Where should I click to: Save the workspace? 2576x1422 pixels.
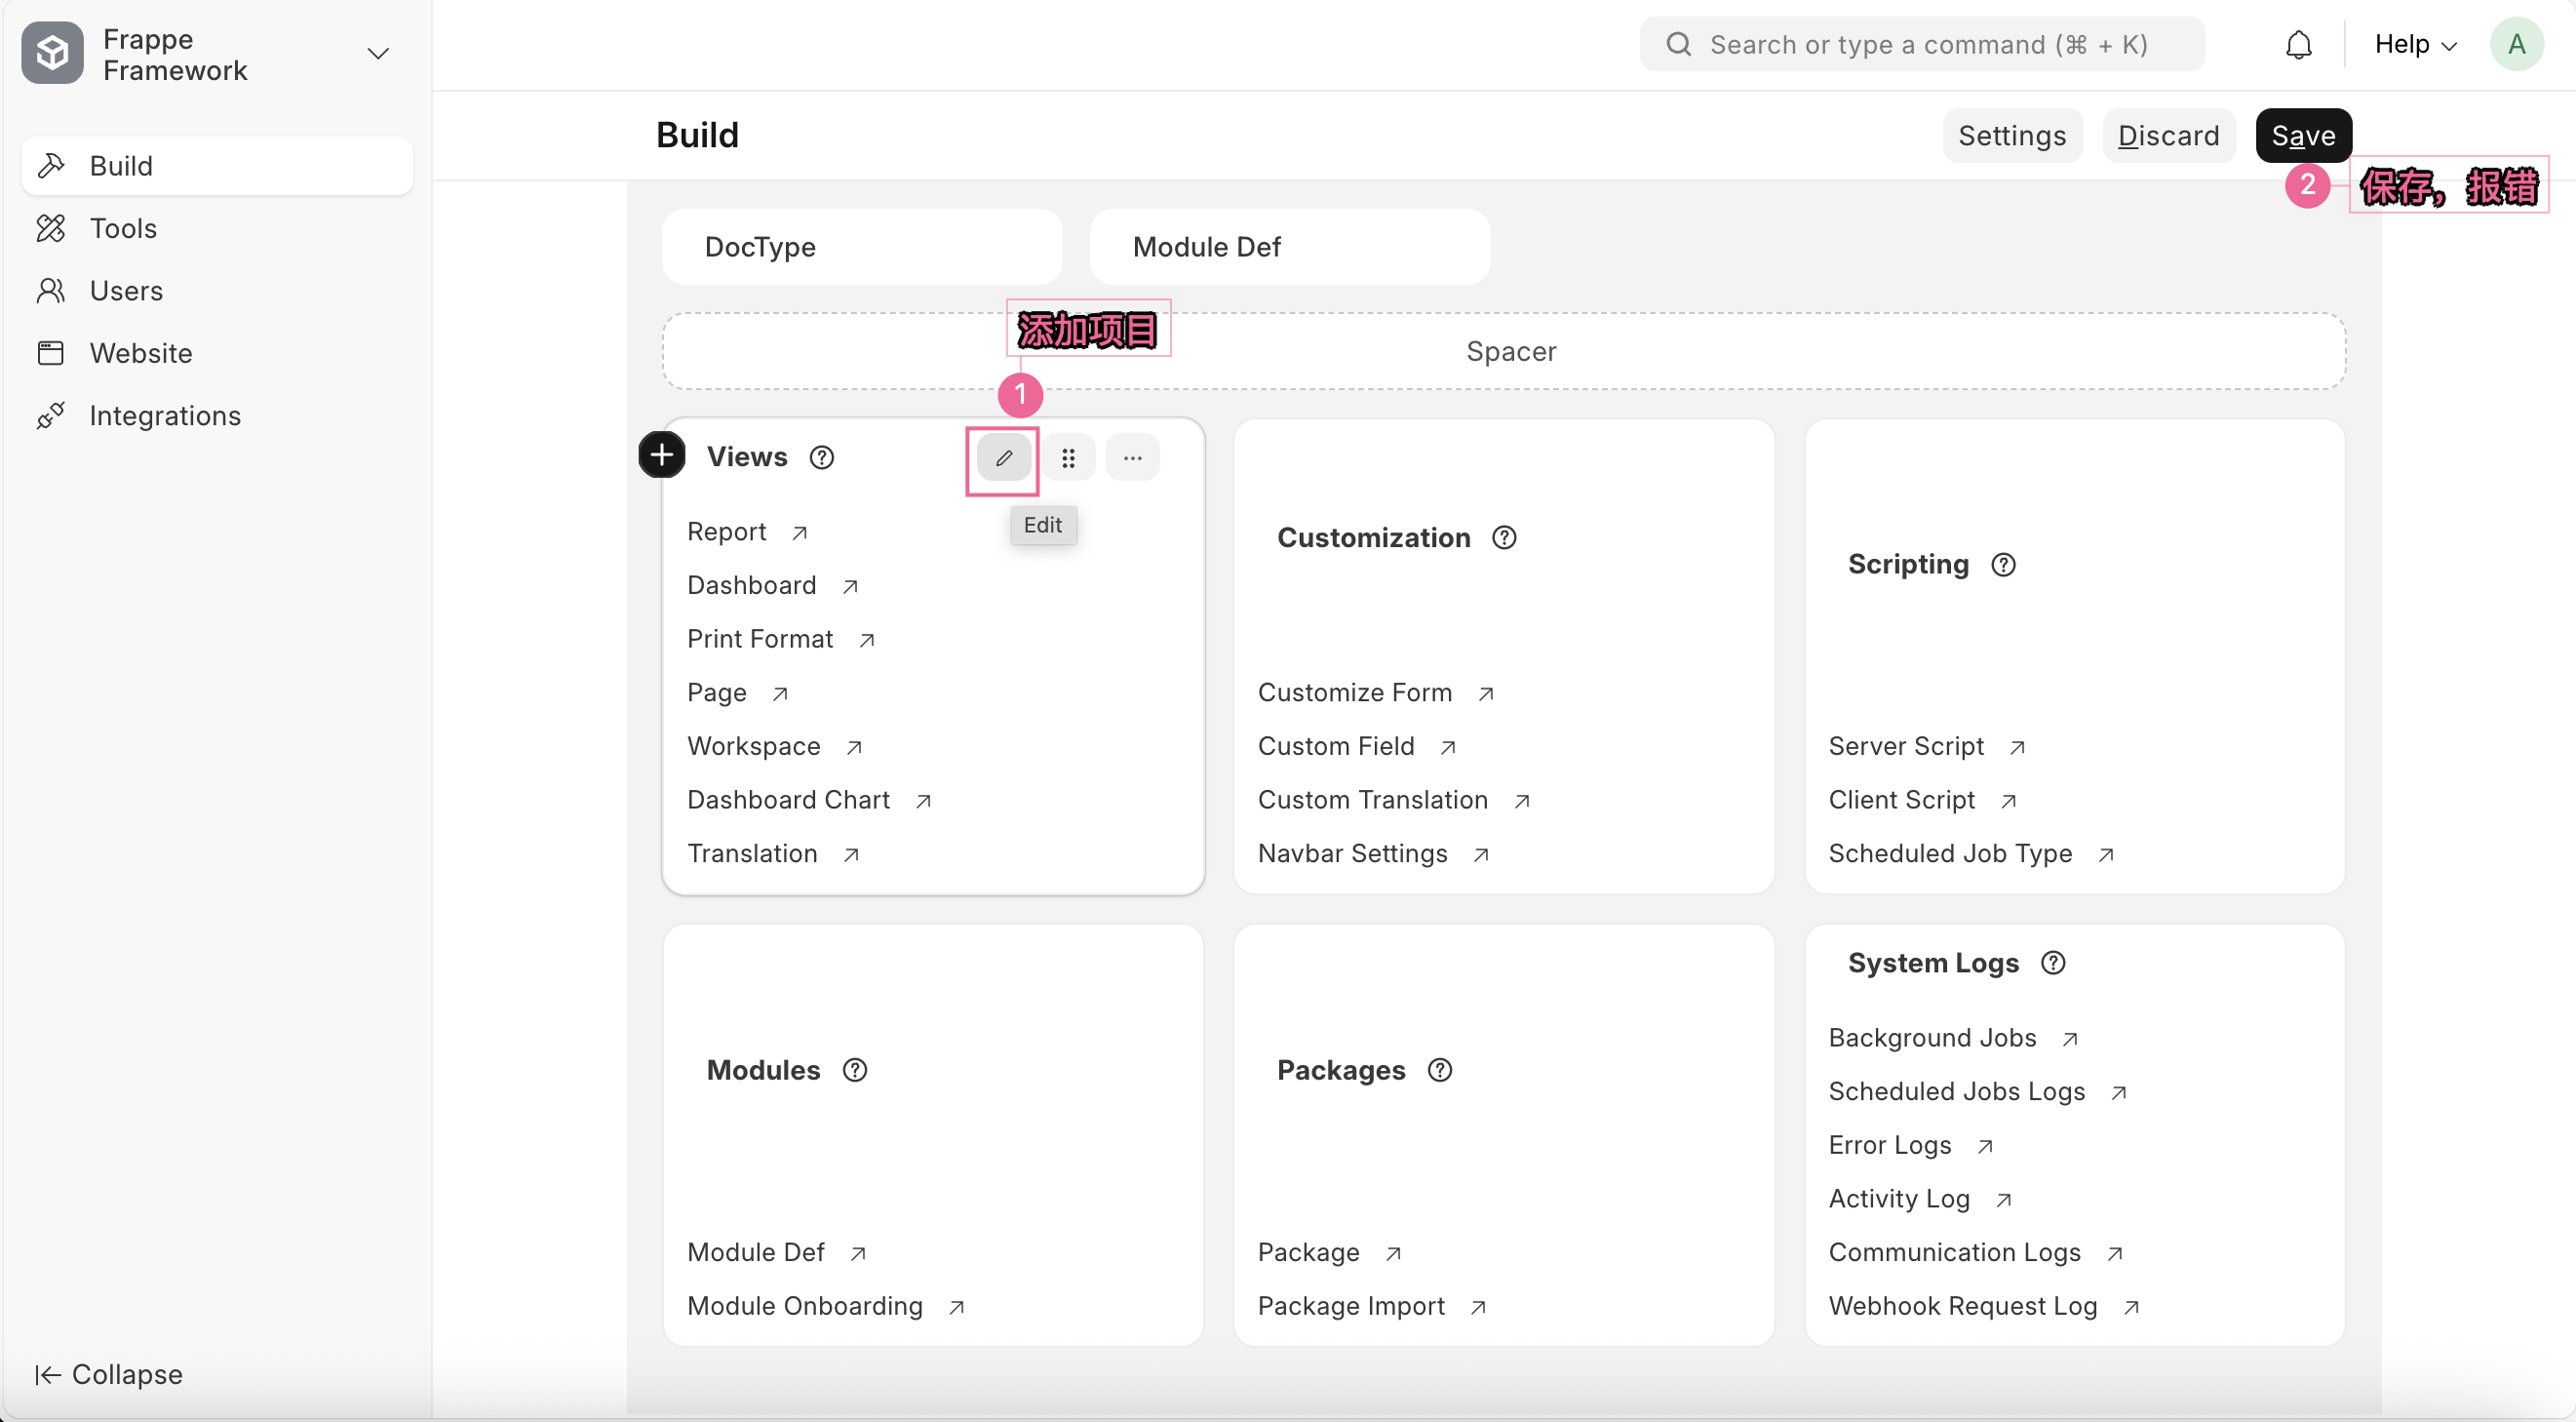(2303, 135)
